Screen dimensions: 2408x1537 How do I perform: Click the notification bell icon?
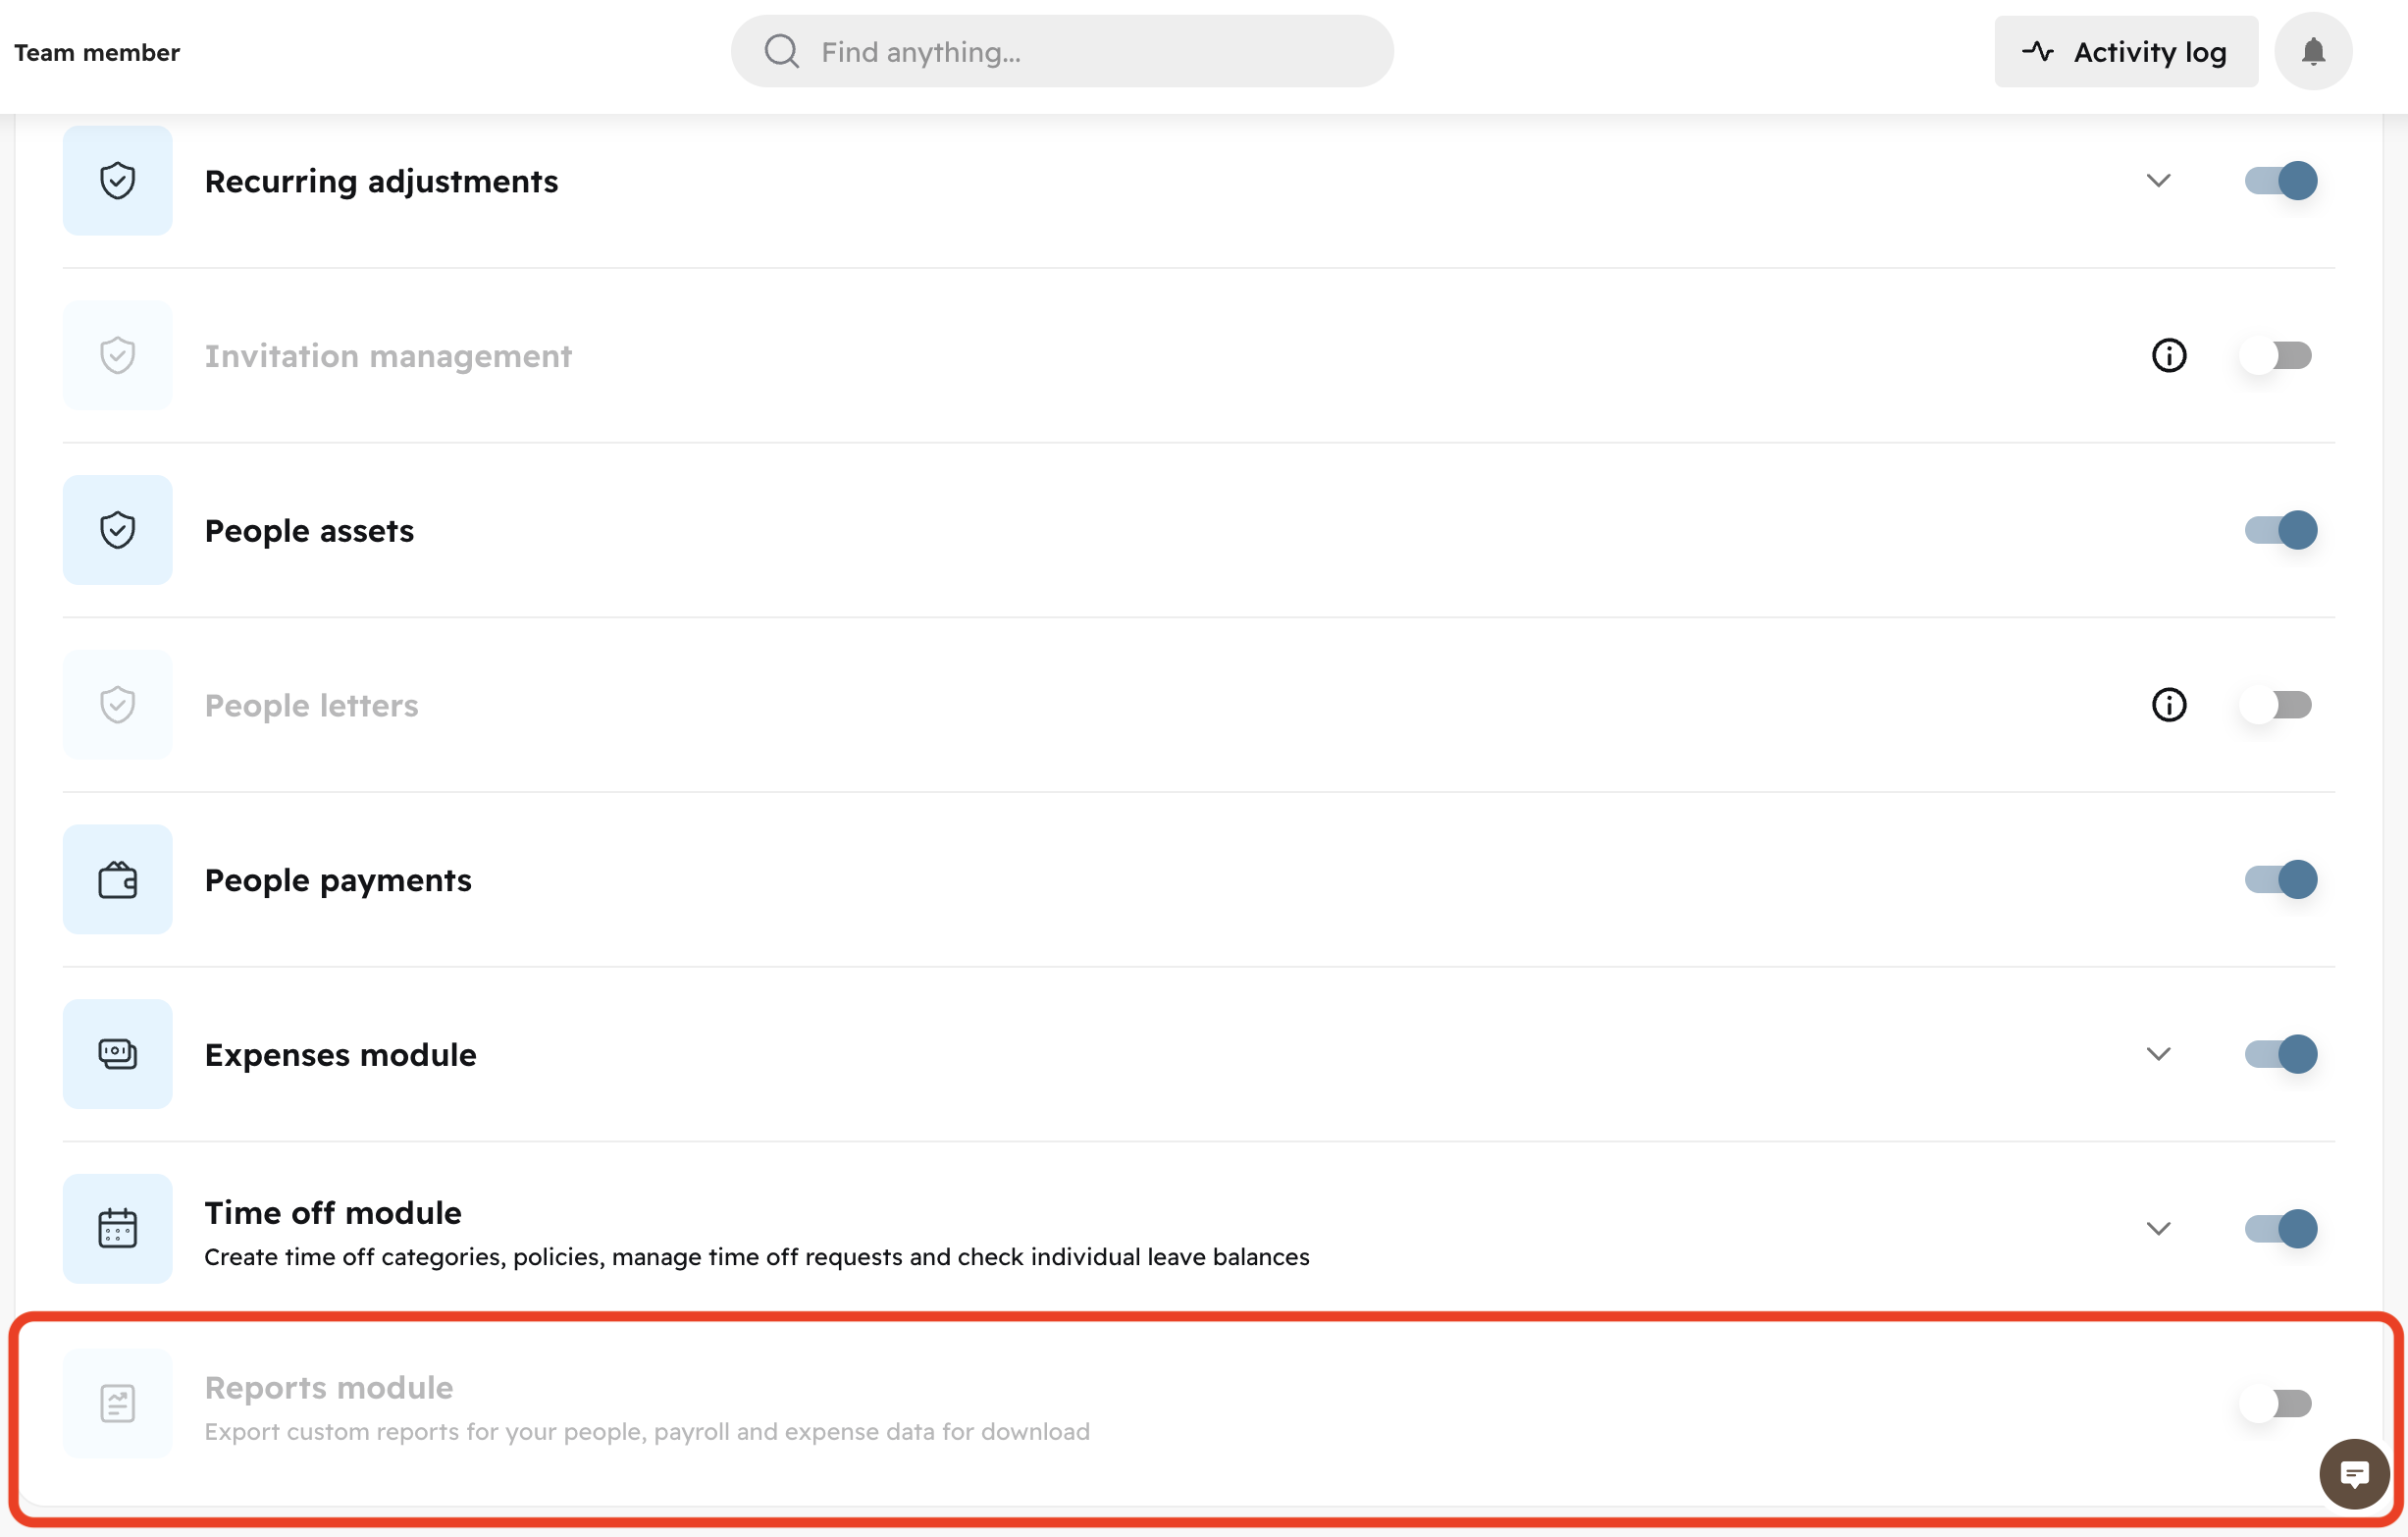(2313, 51)
